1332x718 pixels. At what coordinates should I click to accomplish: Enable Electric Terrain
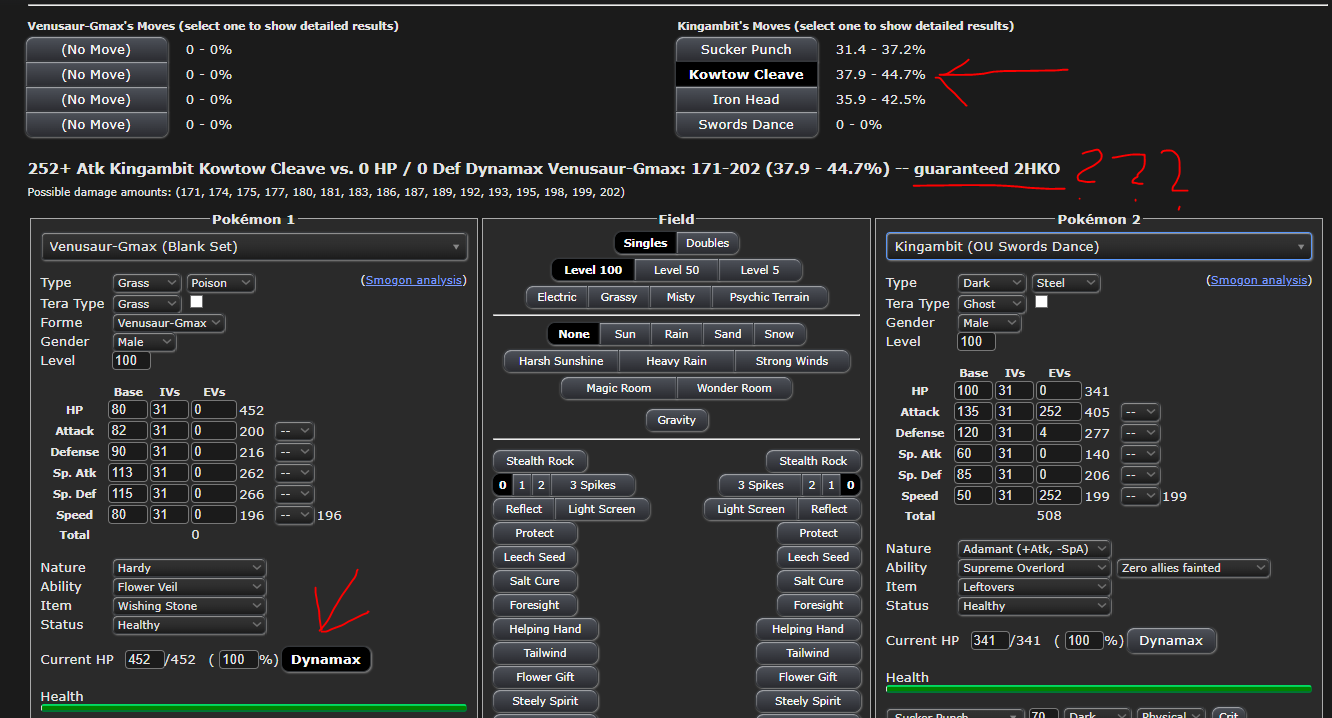click(x=557, y=297)
